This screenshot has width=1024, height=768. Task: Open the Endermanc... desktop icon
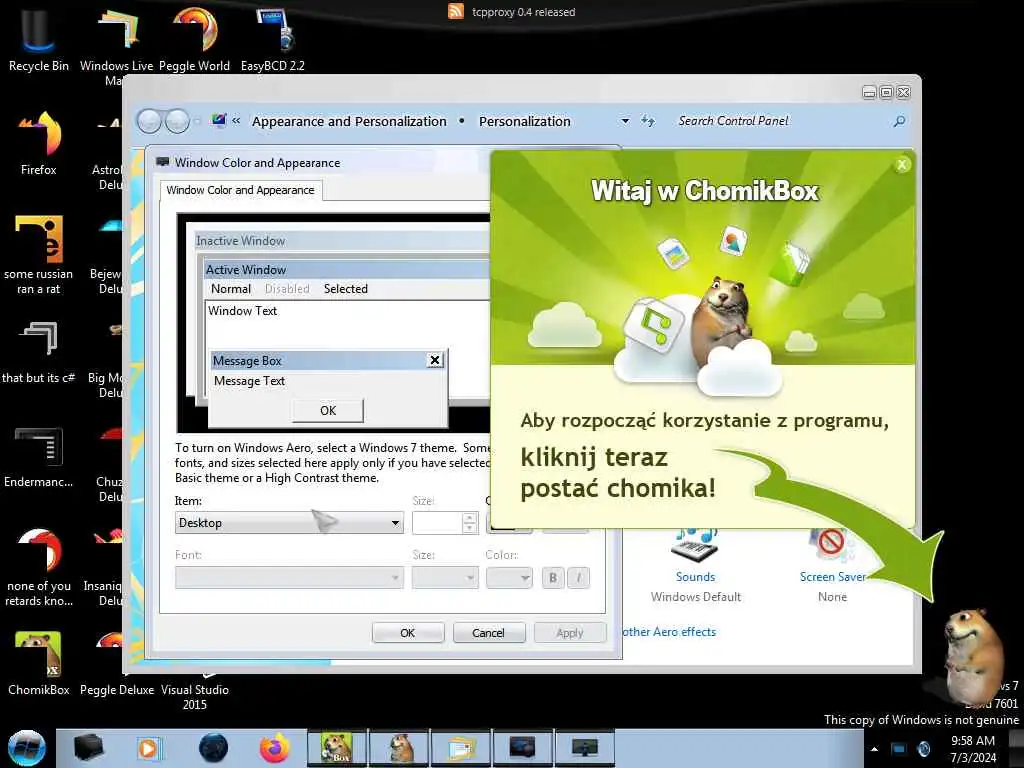click(x=39, y=456)
